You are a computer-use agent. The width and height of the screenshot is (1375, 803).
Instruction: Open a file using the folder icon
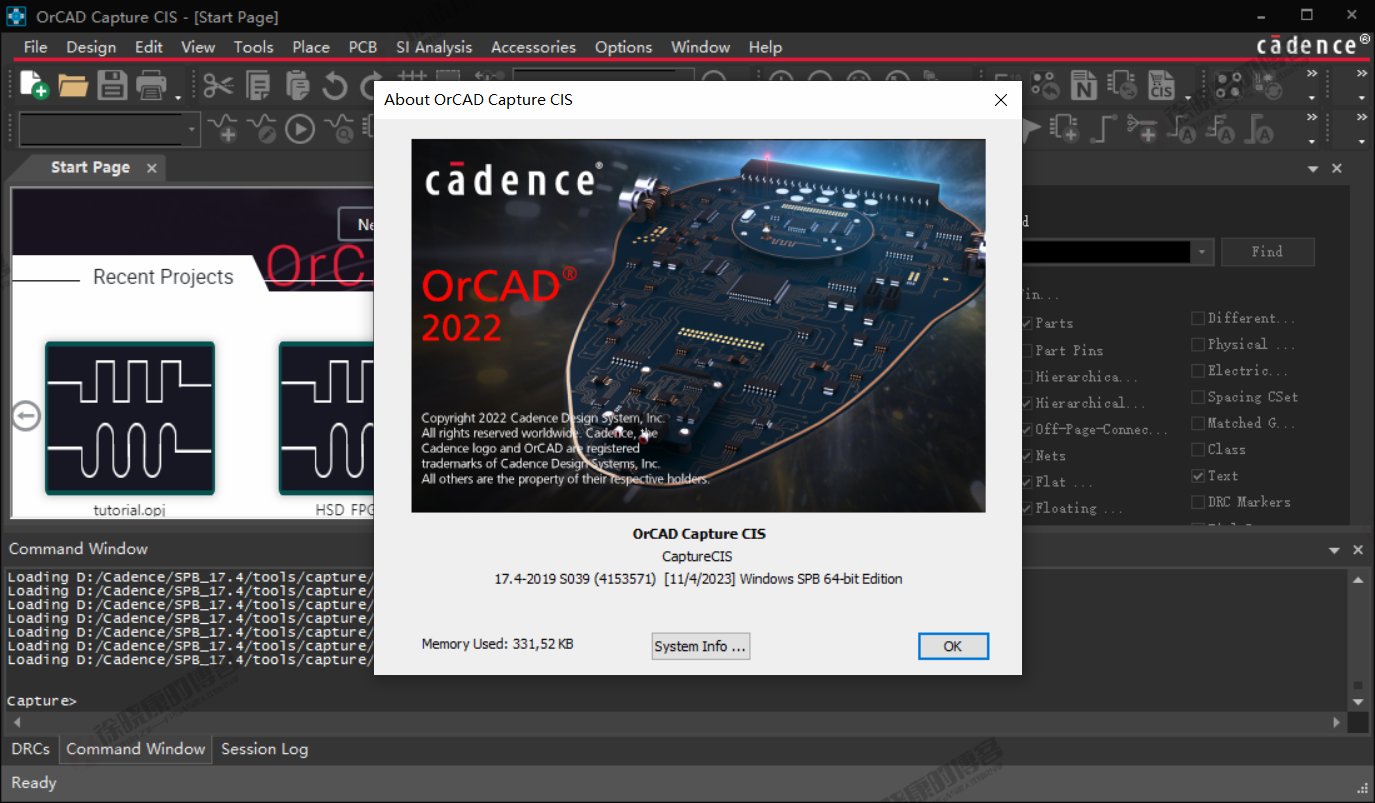pos(73,85)
